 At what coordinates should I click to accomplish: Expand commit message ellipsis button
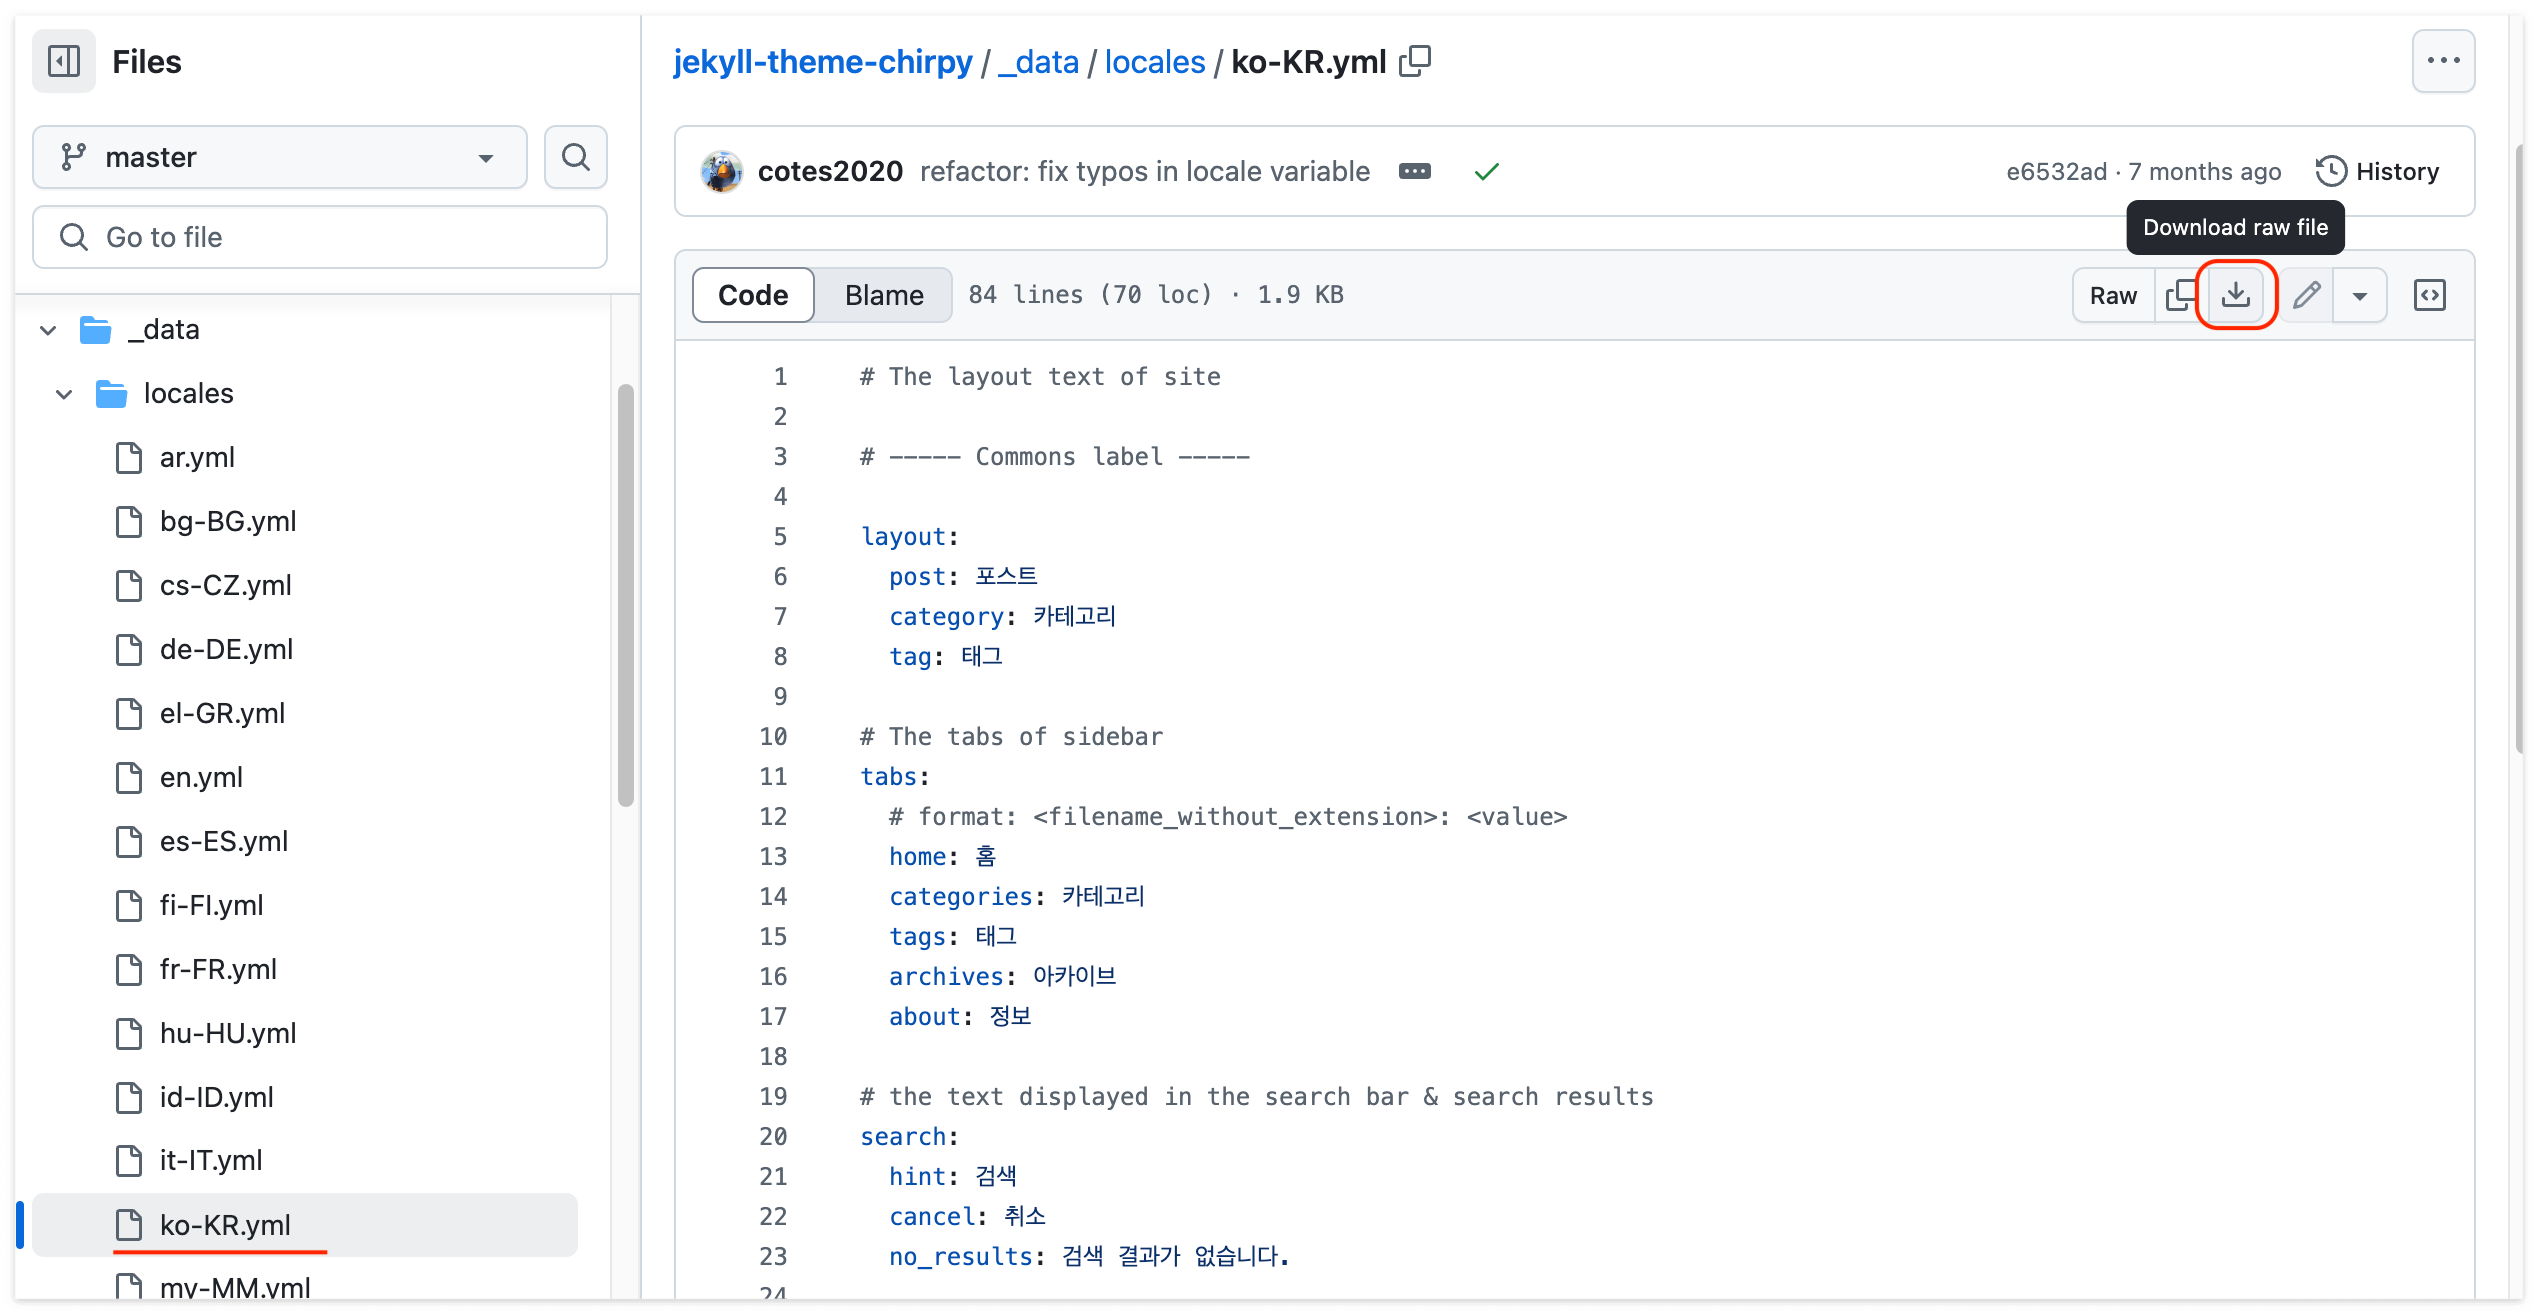point(1414,172)
